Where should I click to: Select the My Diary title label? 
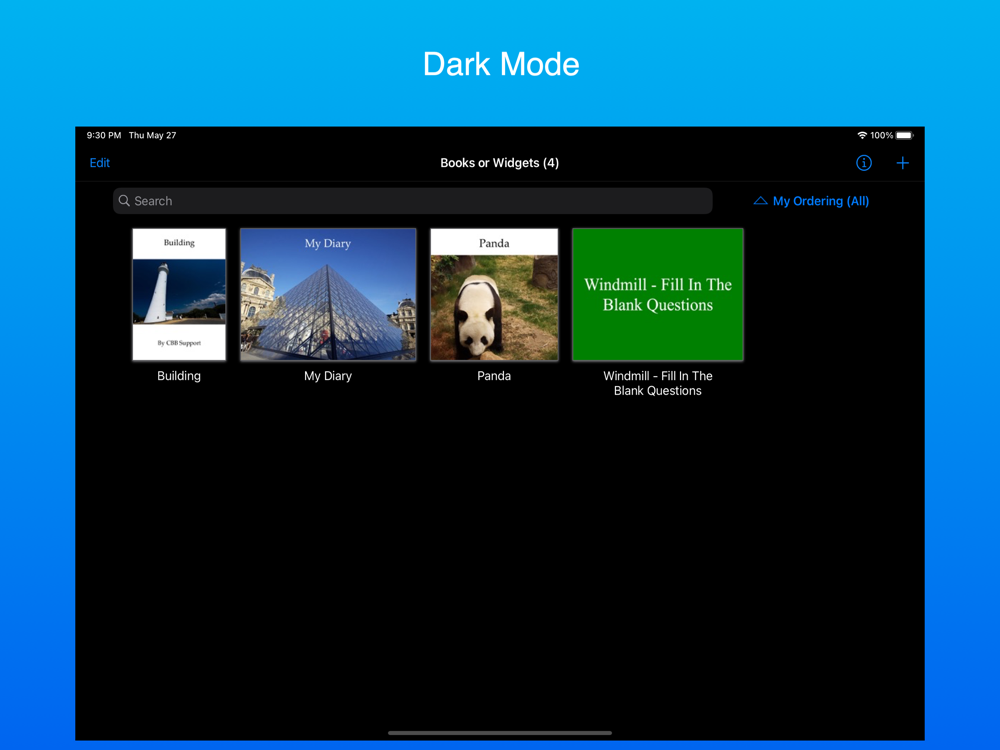click(x=328, y=376)
